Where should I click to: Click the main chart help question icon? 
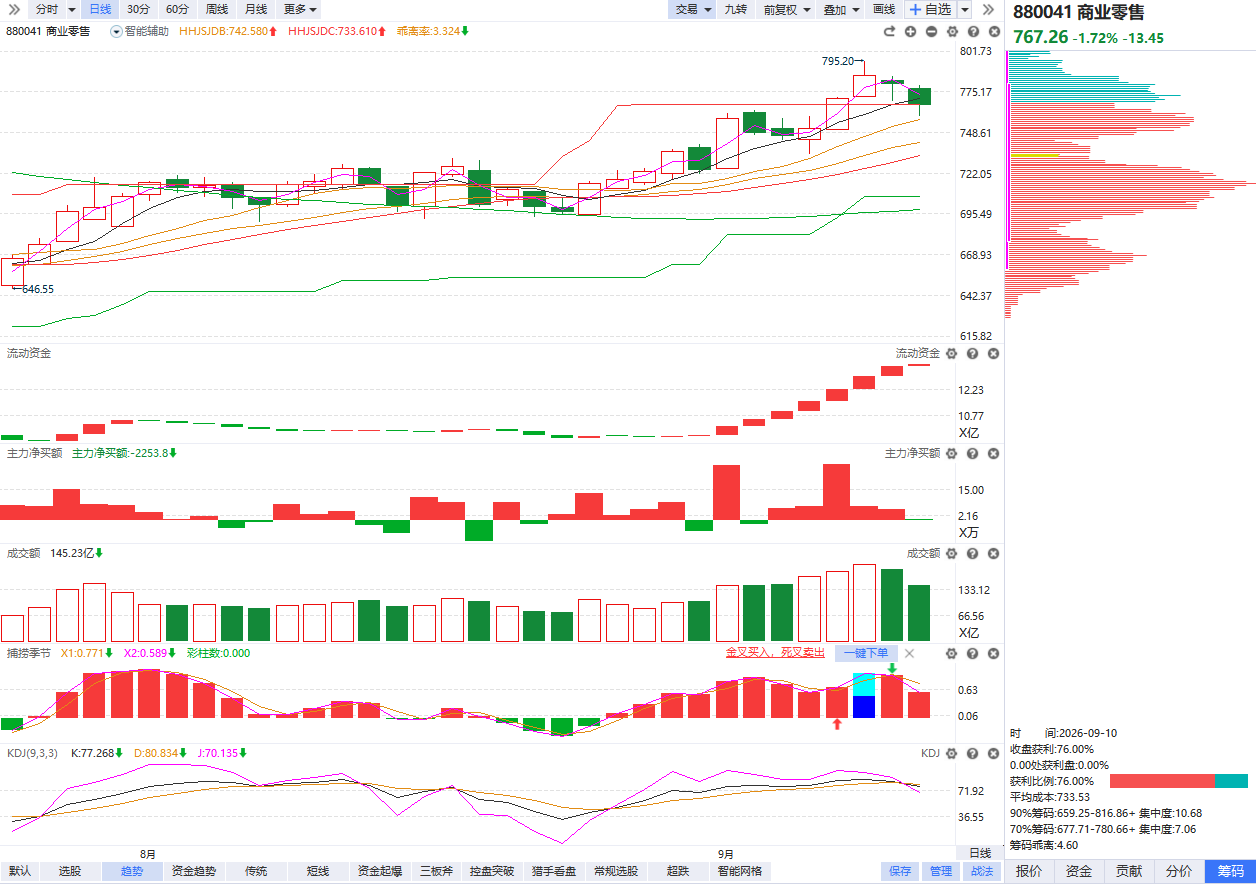973,32
